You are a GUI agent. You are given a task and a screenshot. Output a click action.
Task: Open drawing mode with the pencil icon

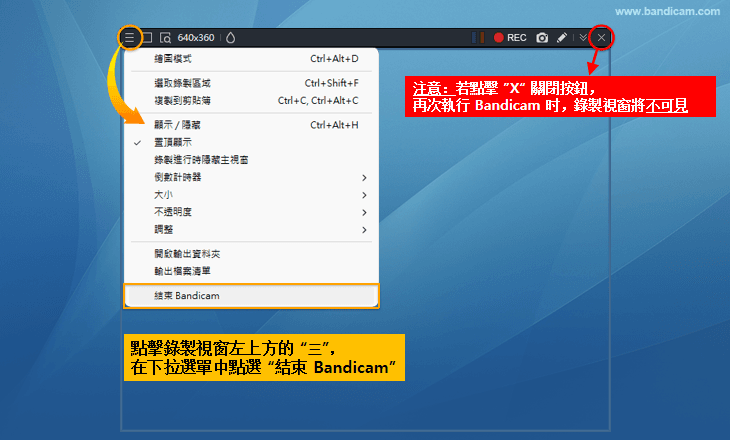click(562, 37)
